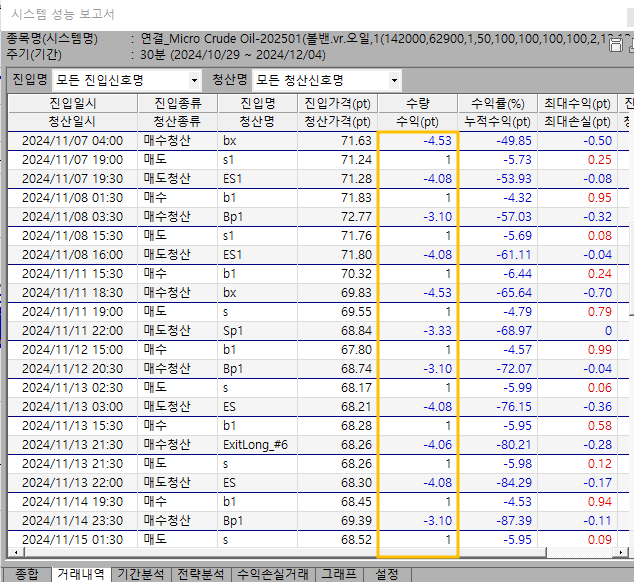Click the 수량 column header
This screenshot has width=634, height=582.
pyautogui.click(x=417, y=104)
